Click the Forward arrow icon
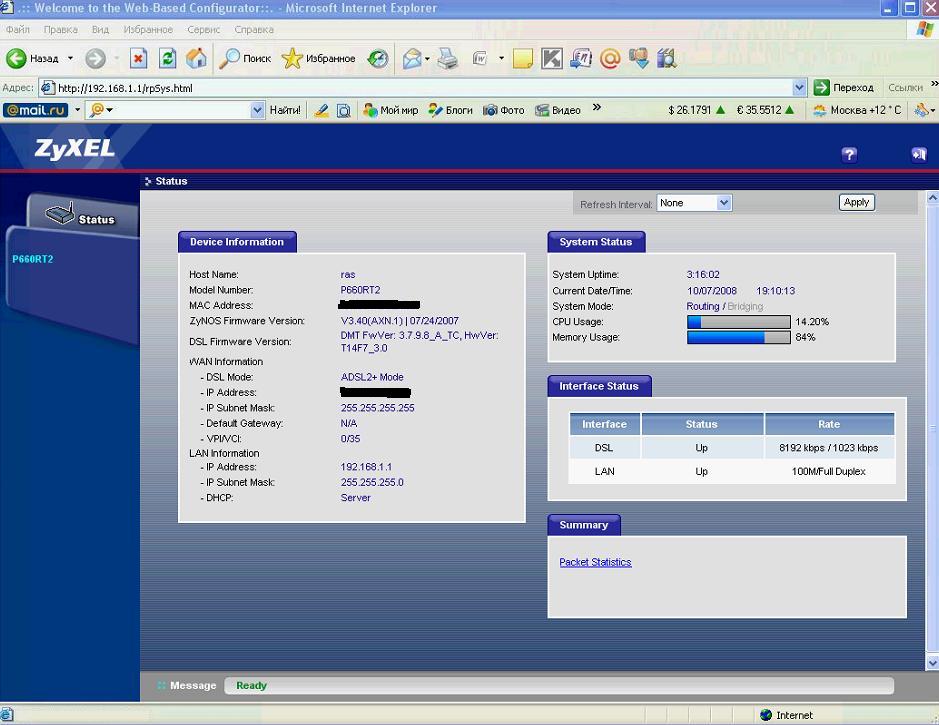The height and width of the screenshot is (725, 939). (95, 59)
